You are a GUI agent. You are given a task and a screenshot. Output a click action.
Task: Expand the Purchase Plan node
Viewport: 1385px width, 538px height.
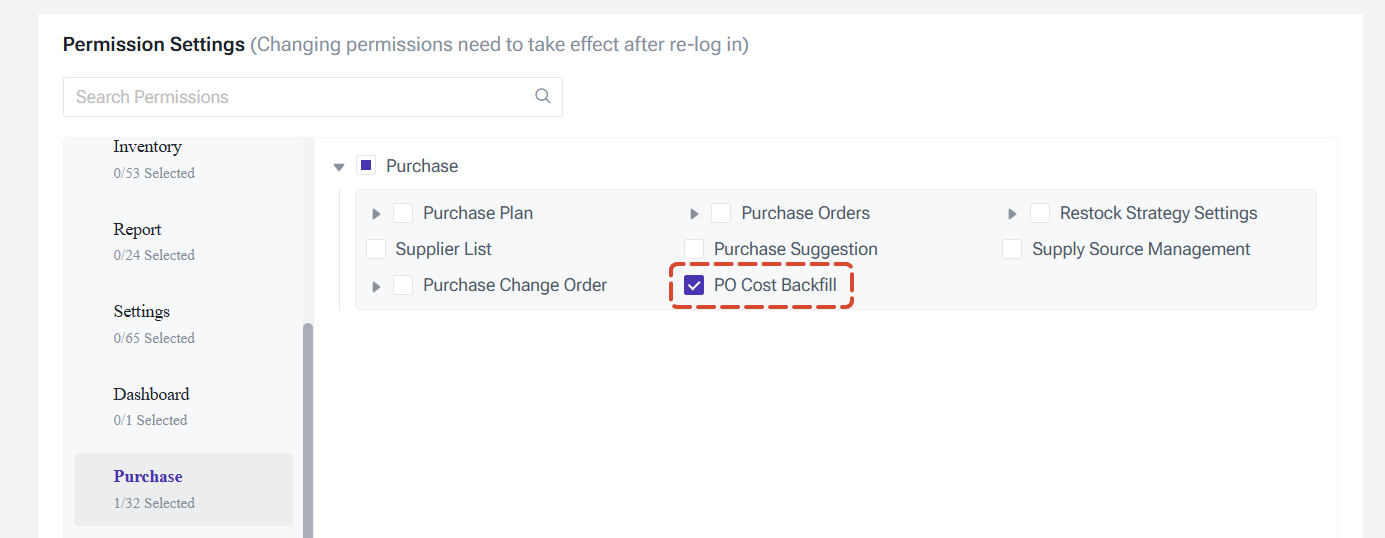(377, 214)
